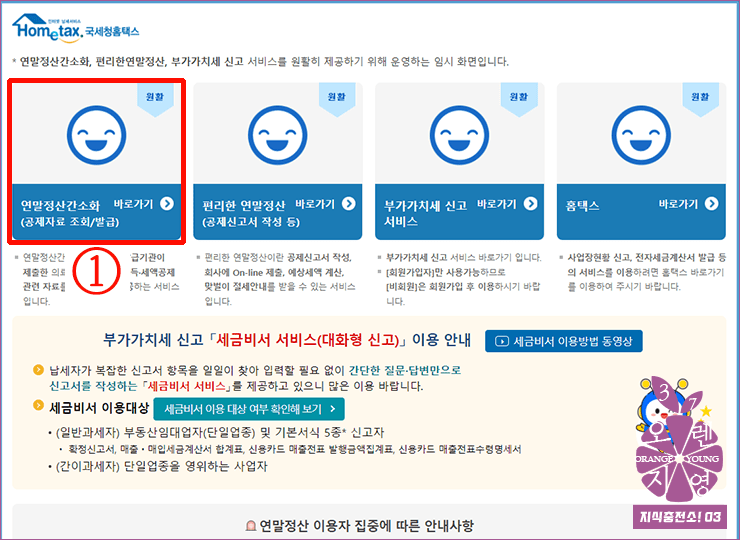Click 세금비서 이용대상 label
Screen dimensions: 740x540
tap(99, 407)
